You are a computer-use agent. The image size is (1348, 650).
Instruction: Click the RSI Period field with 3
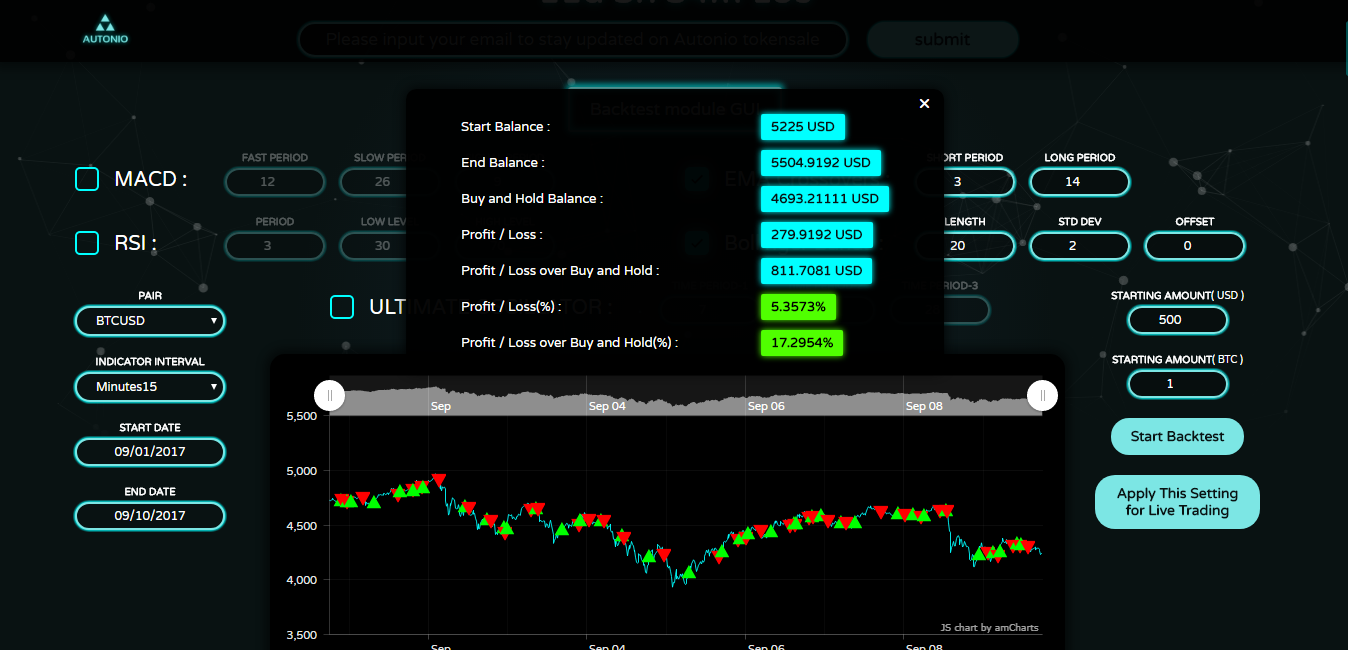point(275,246)
